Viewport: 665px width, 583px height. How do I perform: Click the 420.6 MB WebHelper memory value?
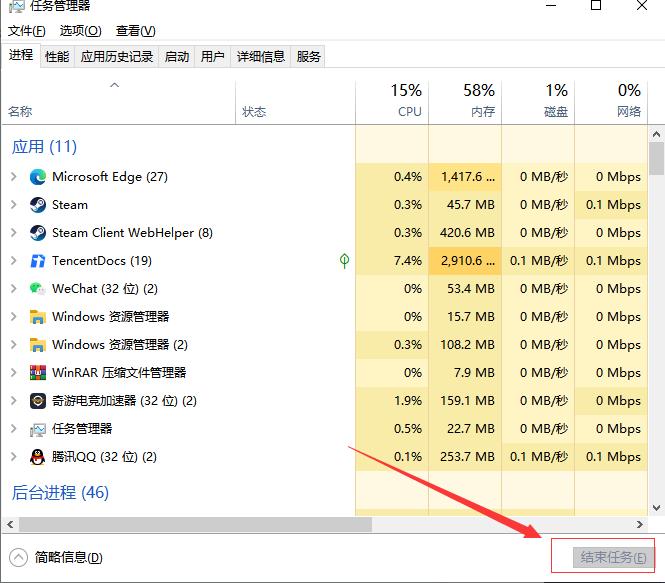(x=467, y=233)
